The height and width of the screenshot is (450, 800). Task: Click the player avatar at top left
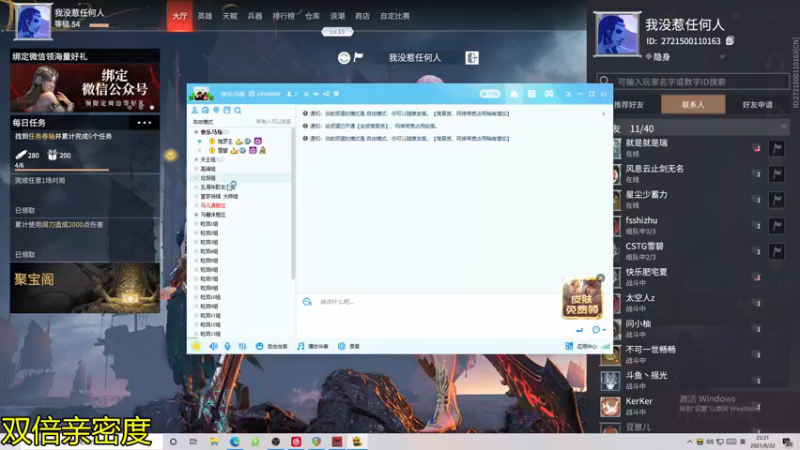33,21
